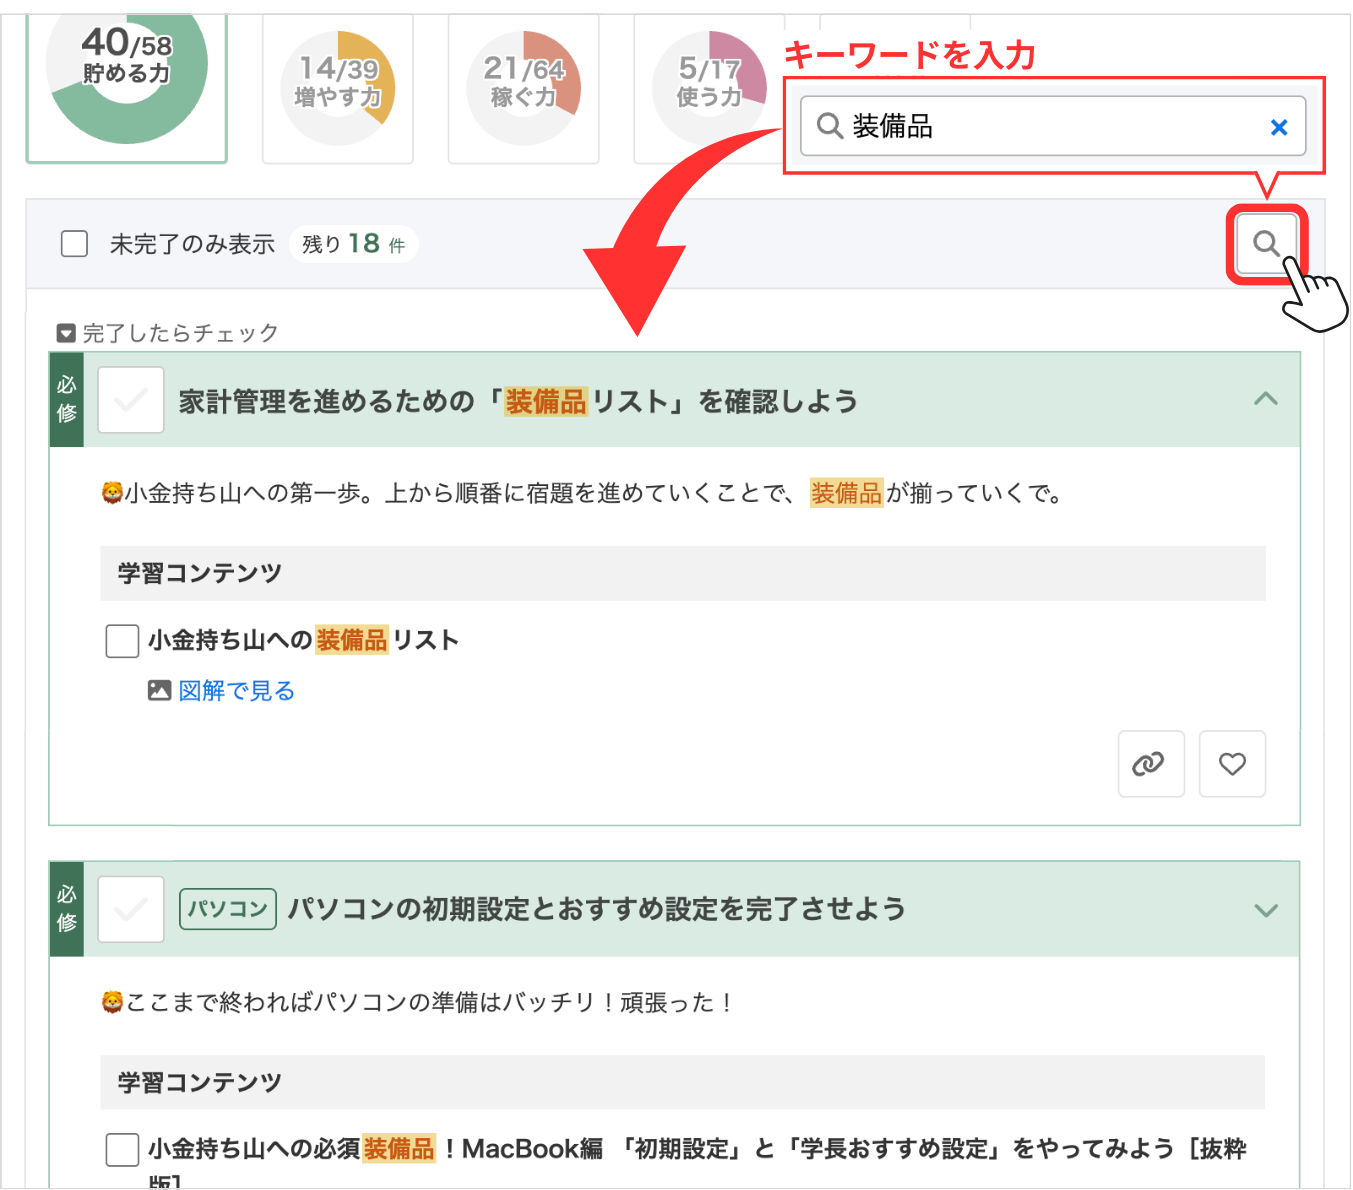Click the copy link icon button
1353x1190 pixels.
tap(1150, 764)
